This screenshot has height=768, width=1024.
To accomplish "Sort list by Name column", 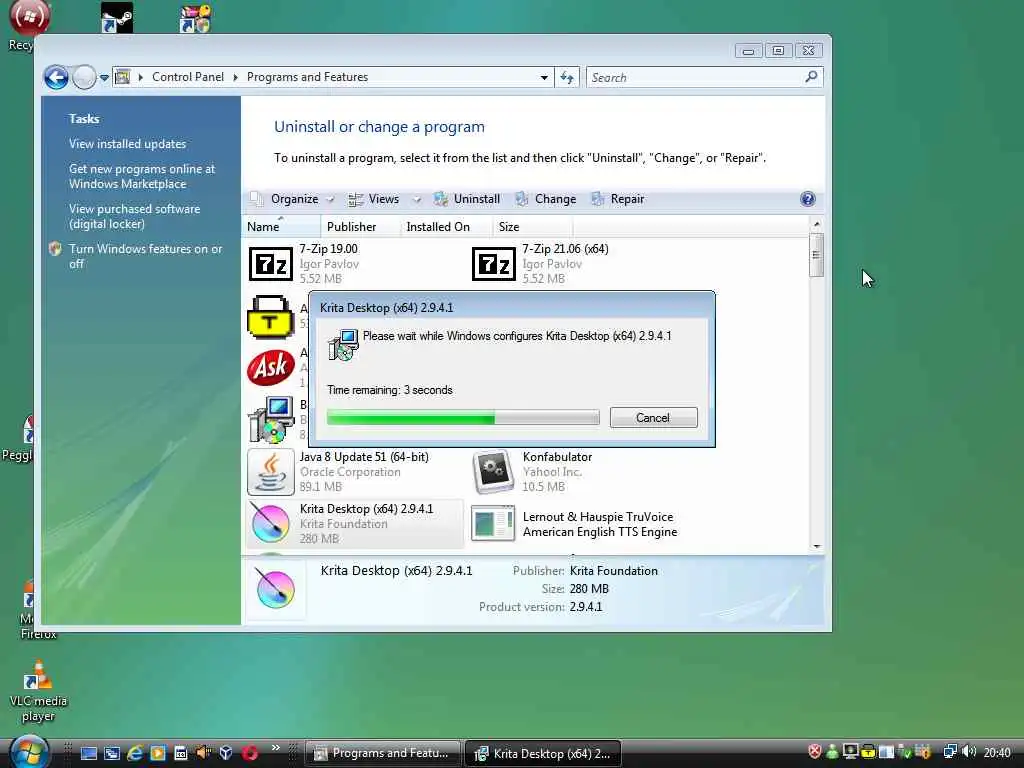I will pyautogui.click(x=281, y=227).
